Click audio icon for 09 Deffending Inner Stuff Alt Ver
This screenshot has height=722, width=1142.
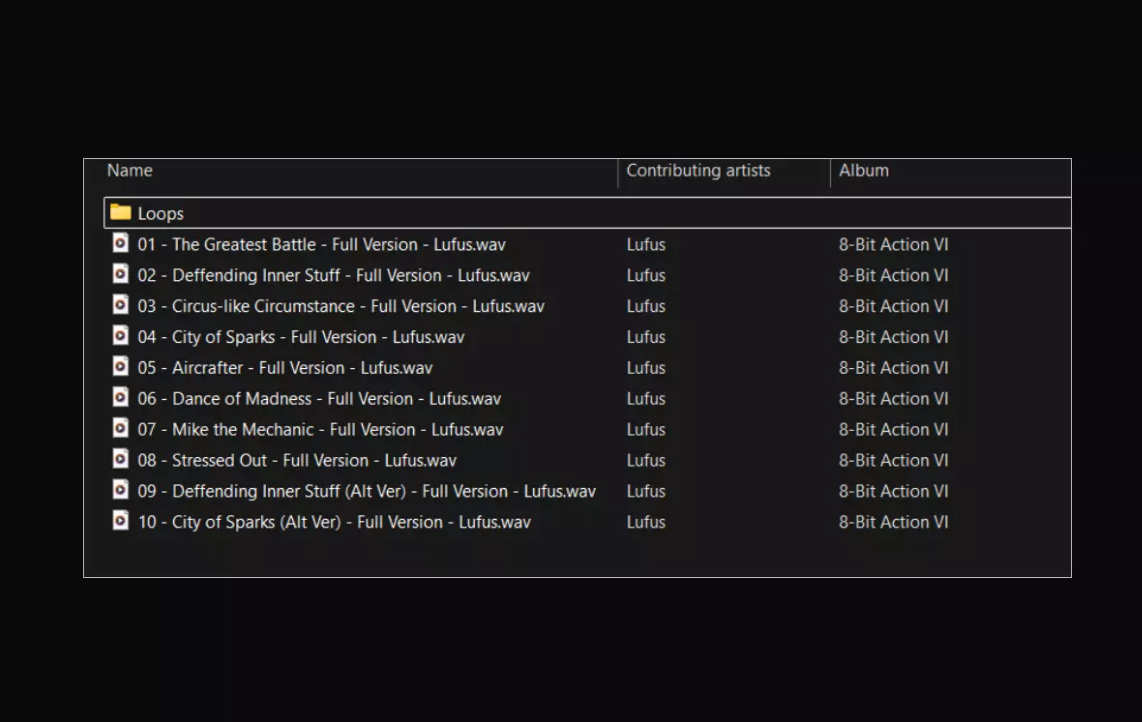(120, 490)
